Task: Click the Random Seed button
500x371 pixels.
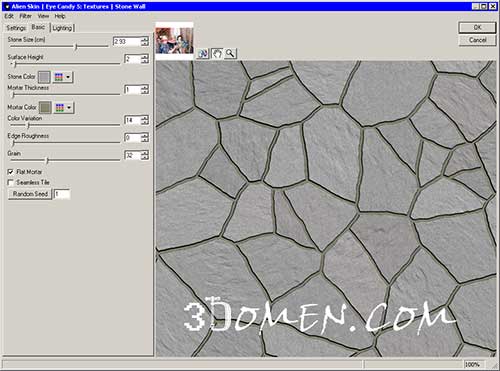Action: tap(30, 194)
